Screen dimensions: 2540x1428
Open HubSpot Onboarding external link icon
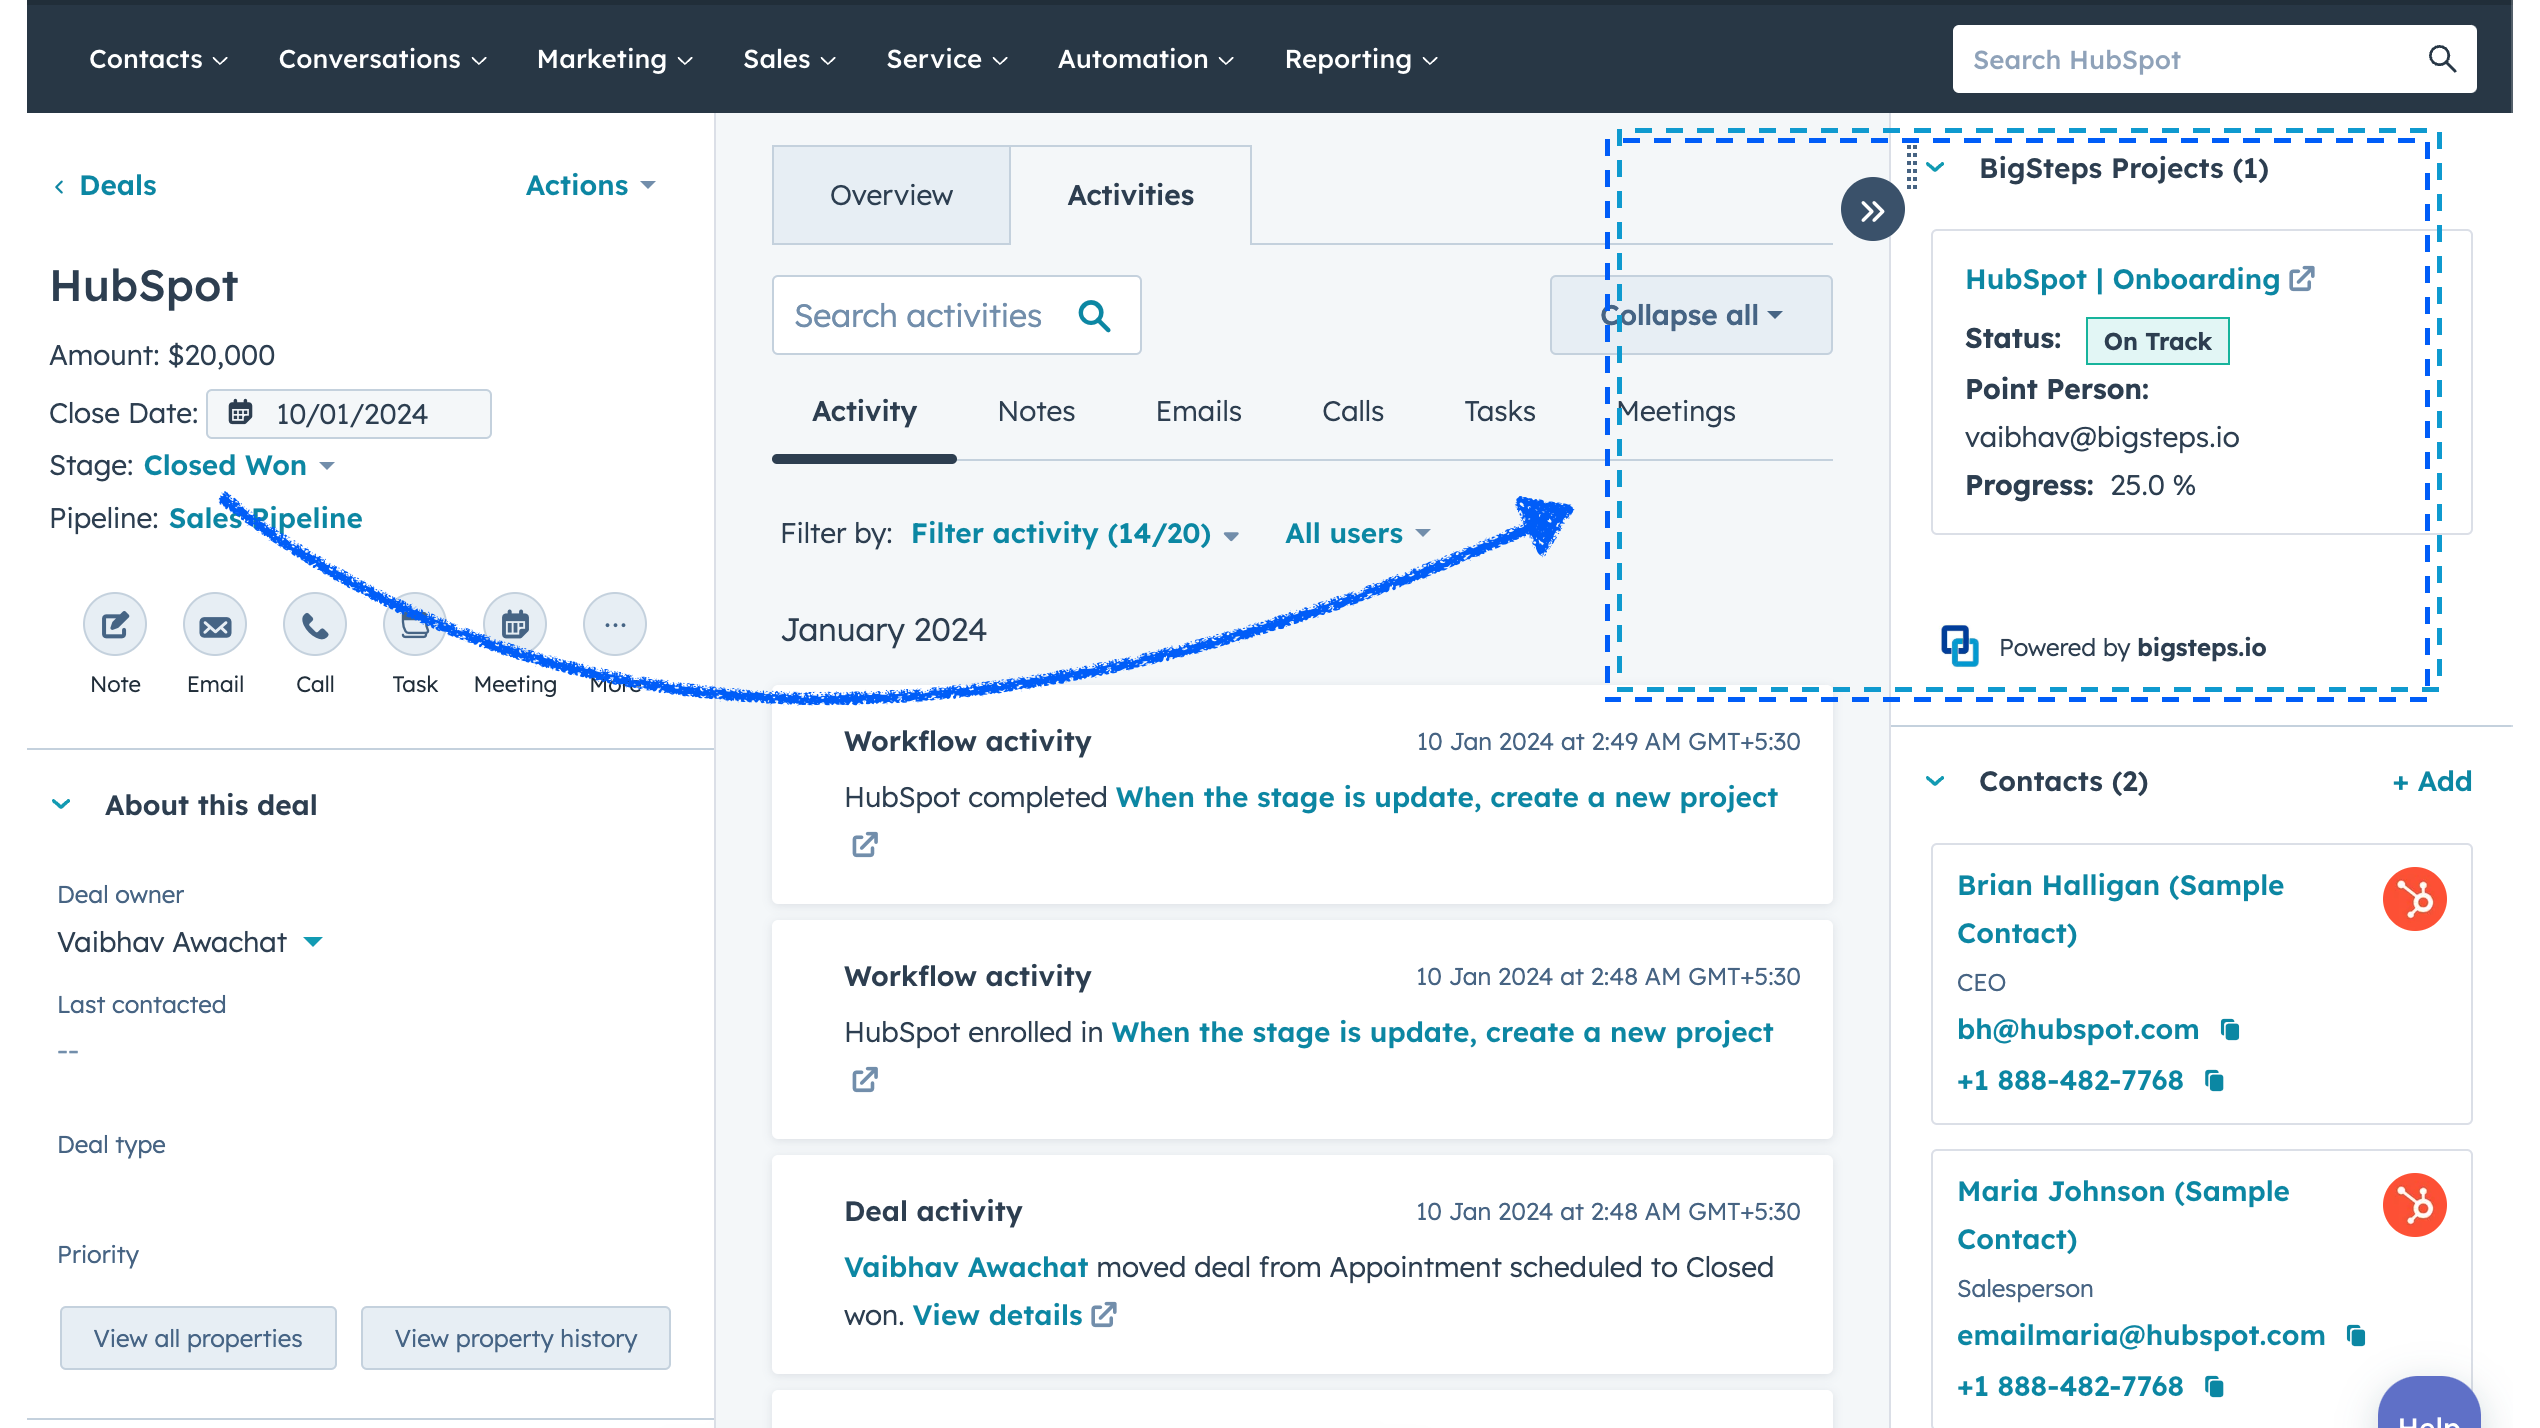2301,278
